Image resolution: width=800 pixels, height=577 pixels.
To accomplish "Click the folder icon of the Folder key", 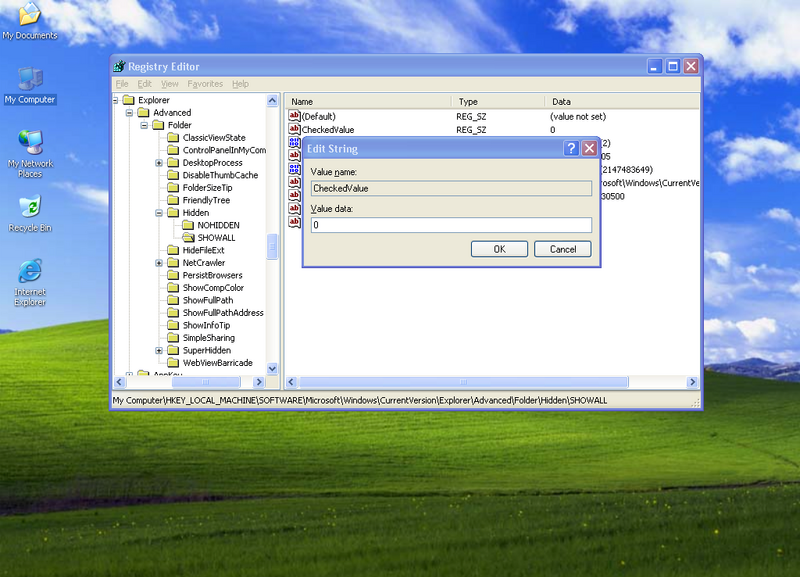I will (x=158, y=125).
